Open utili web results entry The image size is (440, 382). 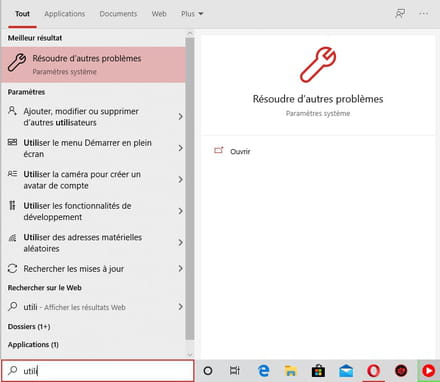point(93,307)
